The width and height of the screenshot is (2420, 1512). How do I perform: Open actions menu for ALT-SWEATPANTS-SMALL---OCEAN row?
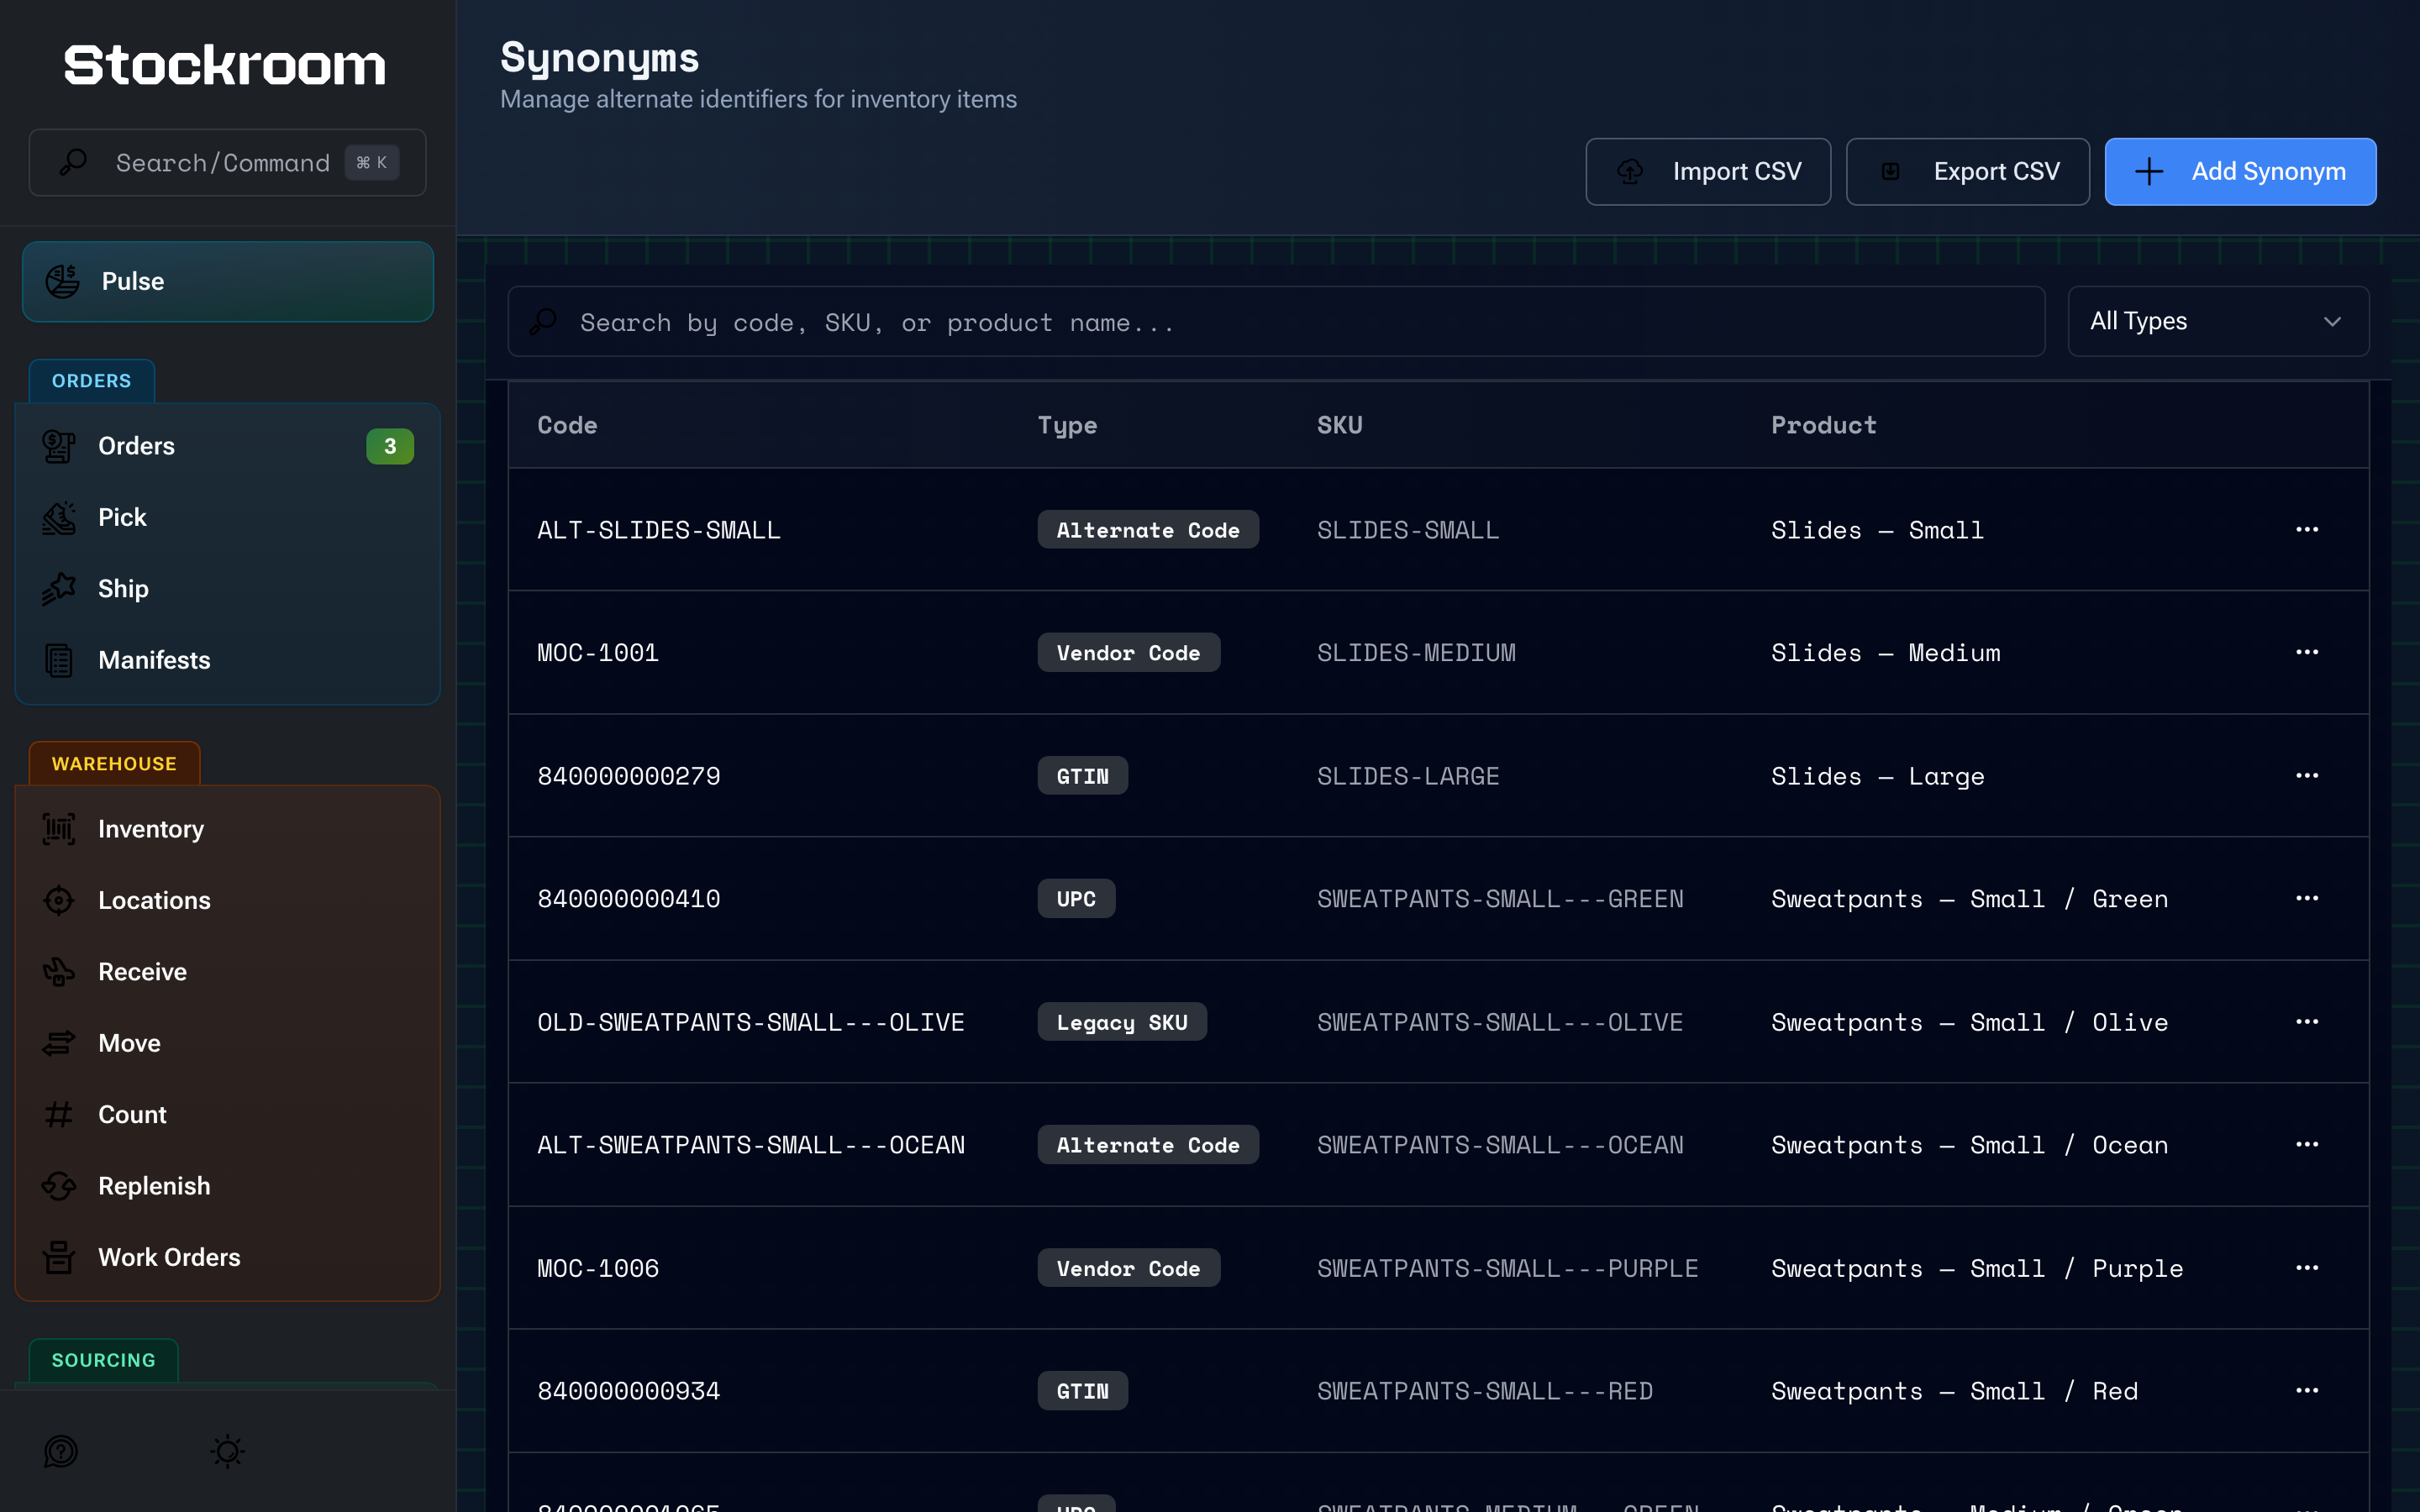(2306, 1144)
